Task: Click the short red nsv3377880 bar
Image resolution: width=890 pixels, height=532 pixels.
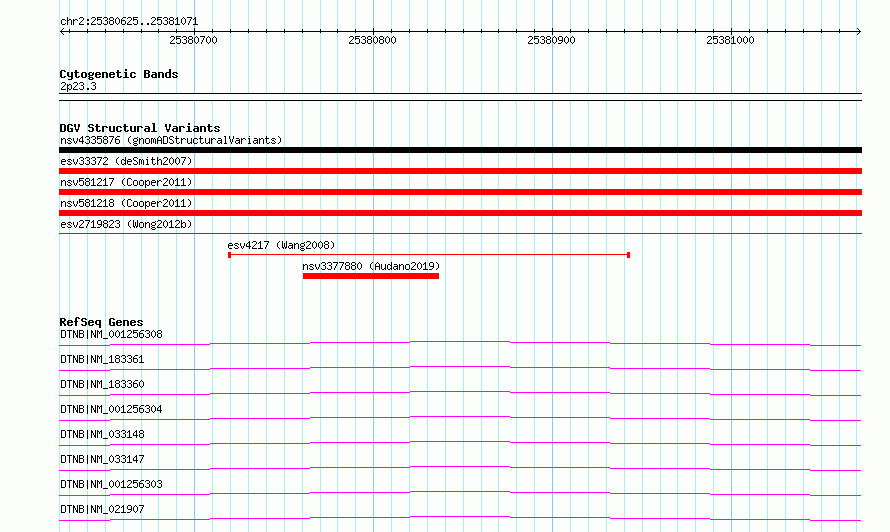Action: click(x=371, y=276)
